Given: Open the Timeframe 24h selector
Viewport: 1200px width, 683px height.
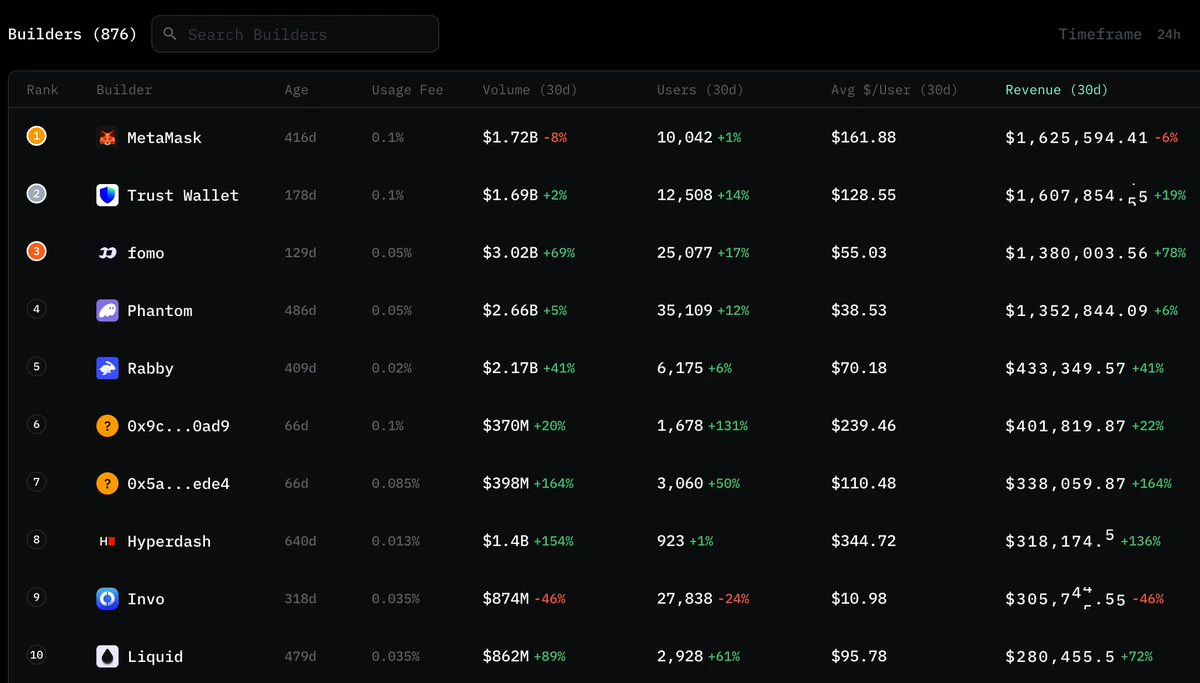Looking at the screenshot, I should 1119,34.
